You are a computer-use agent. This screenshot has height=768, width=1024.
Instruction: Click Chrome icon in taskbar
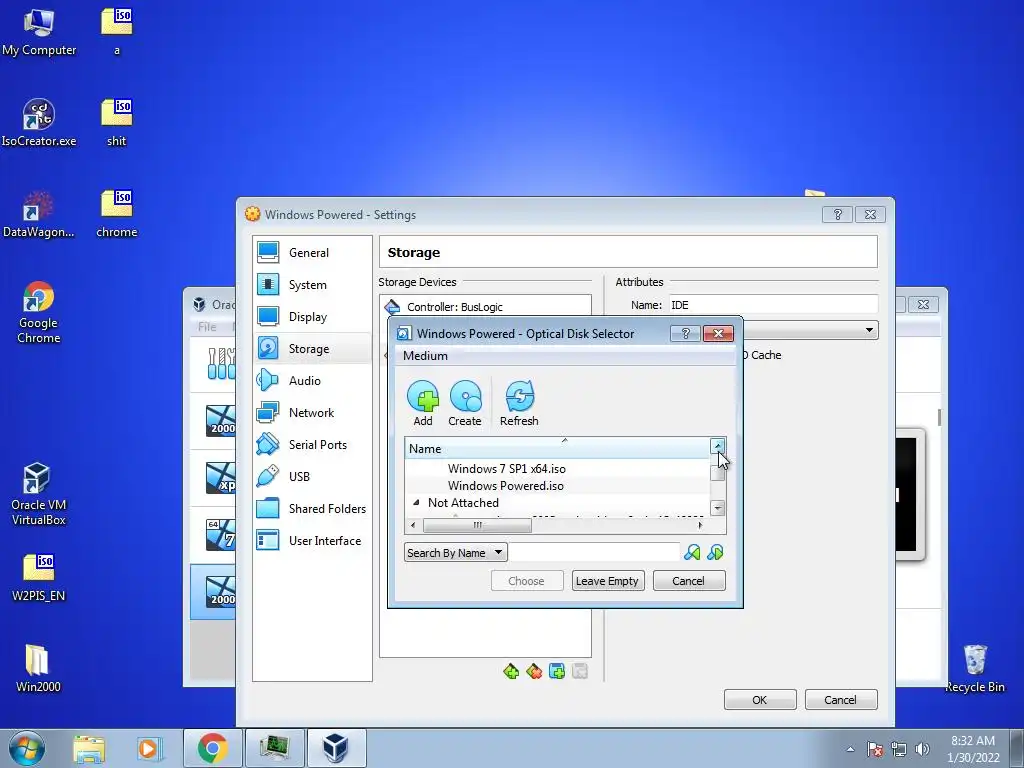212,748
